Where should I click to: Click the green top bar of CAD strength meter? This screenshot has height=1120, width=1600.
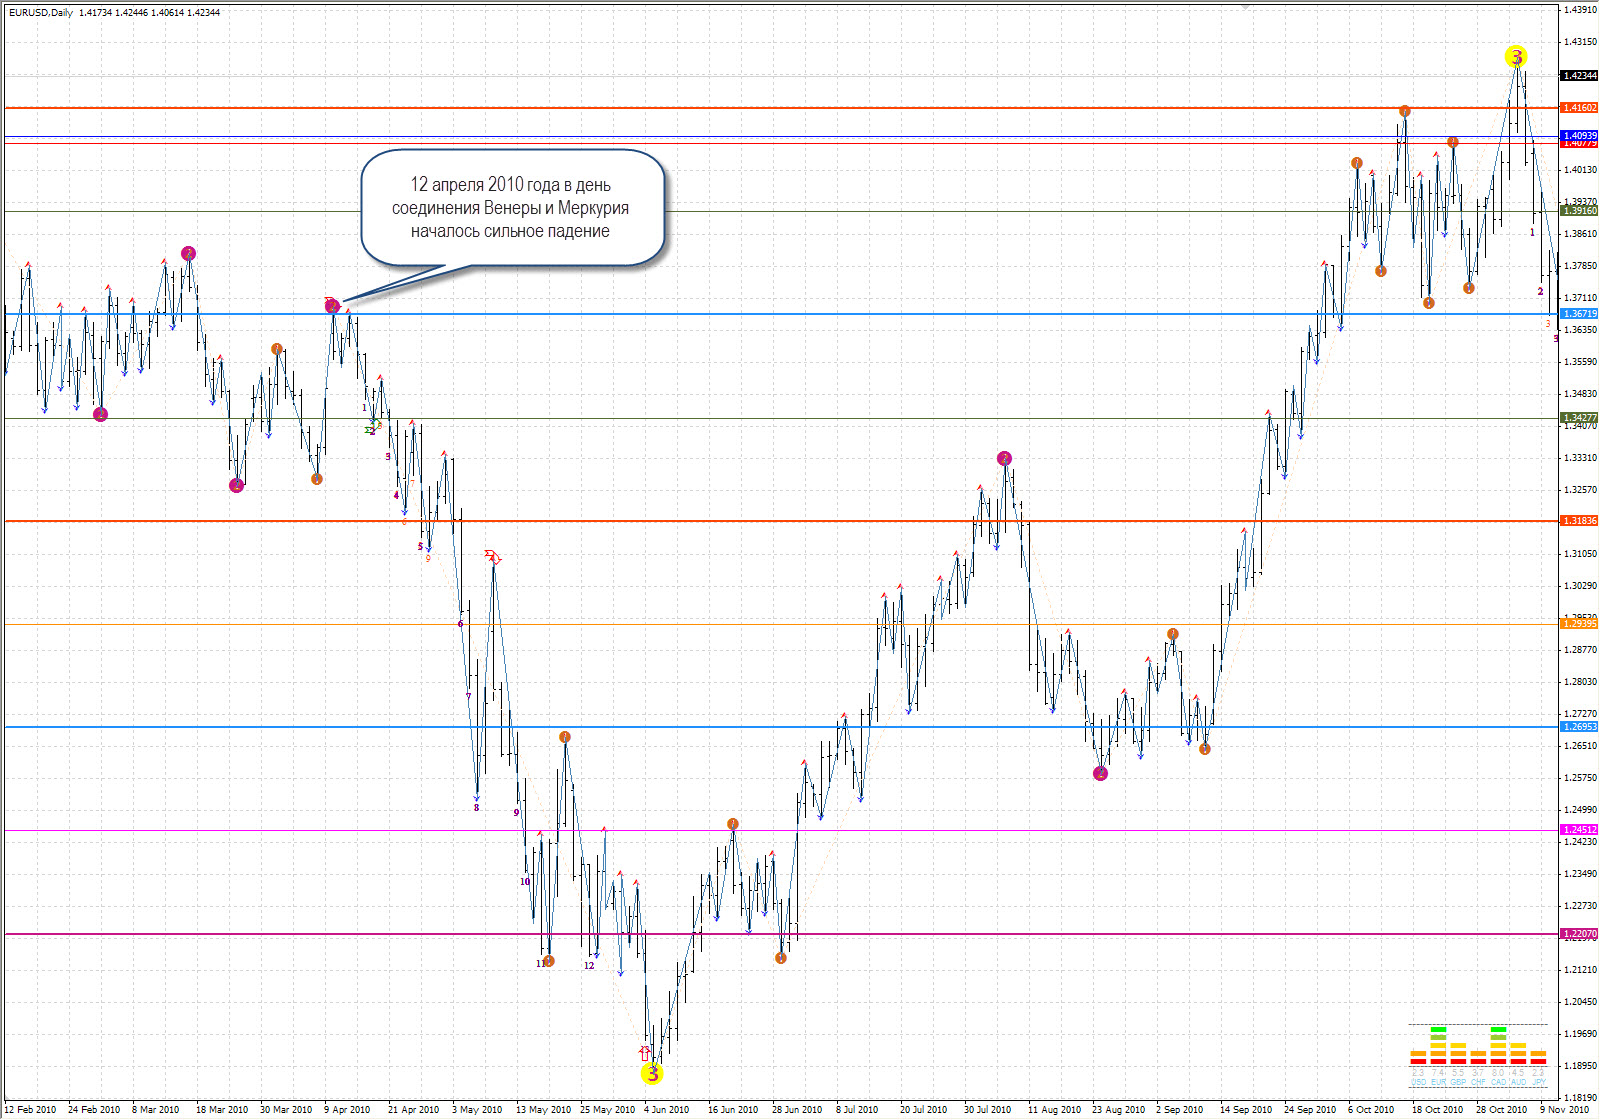click(1498, 1030)
